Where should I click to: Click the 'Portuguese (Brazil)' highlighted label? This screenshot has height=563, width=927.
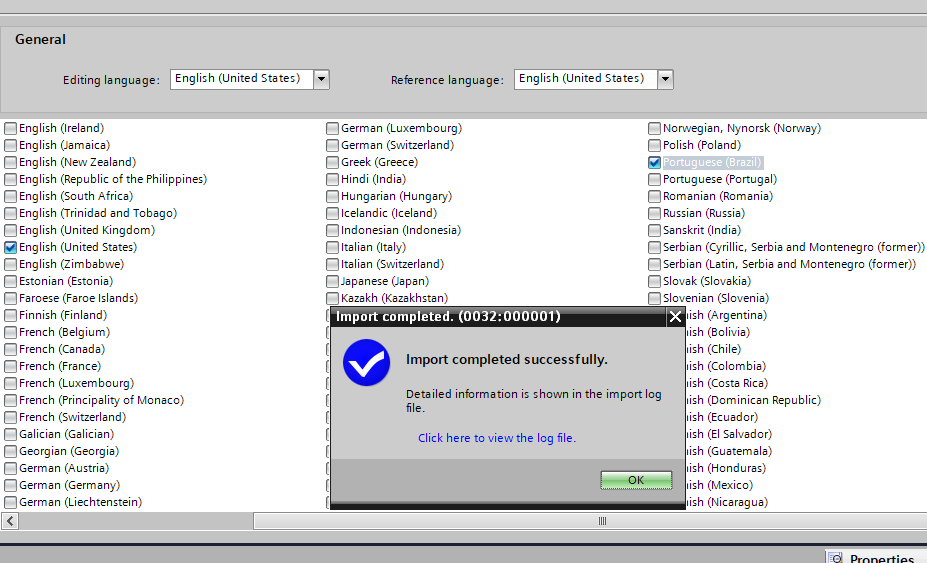pyautogui.click(x=712, y=162)
